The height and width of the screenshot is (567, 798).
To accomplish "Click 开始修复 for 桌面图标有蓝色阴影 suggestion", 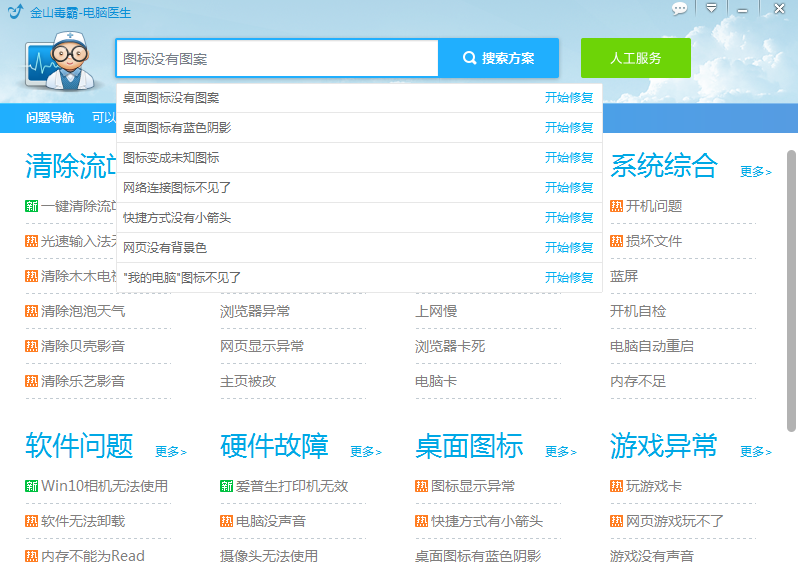I will pyautogui.click(x=569, y=128).
